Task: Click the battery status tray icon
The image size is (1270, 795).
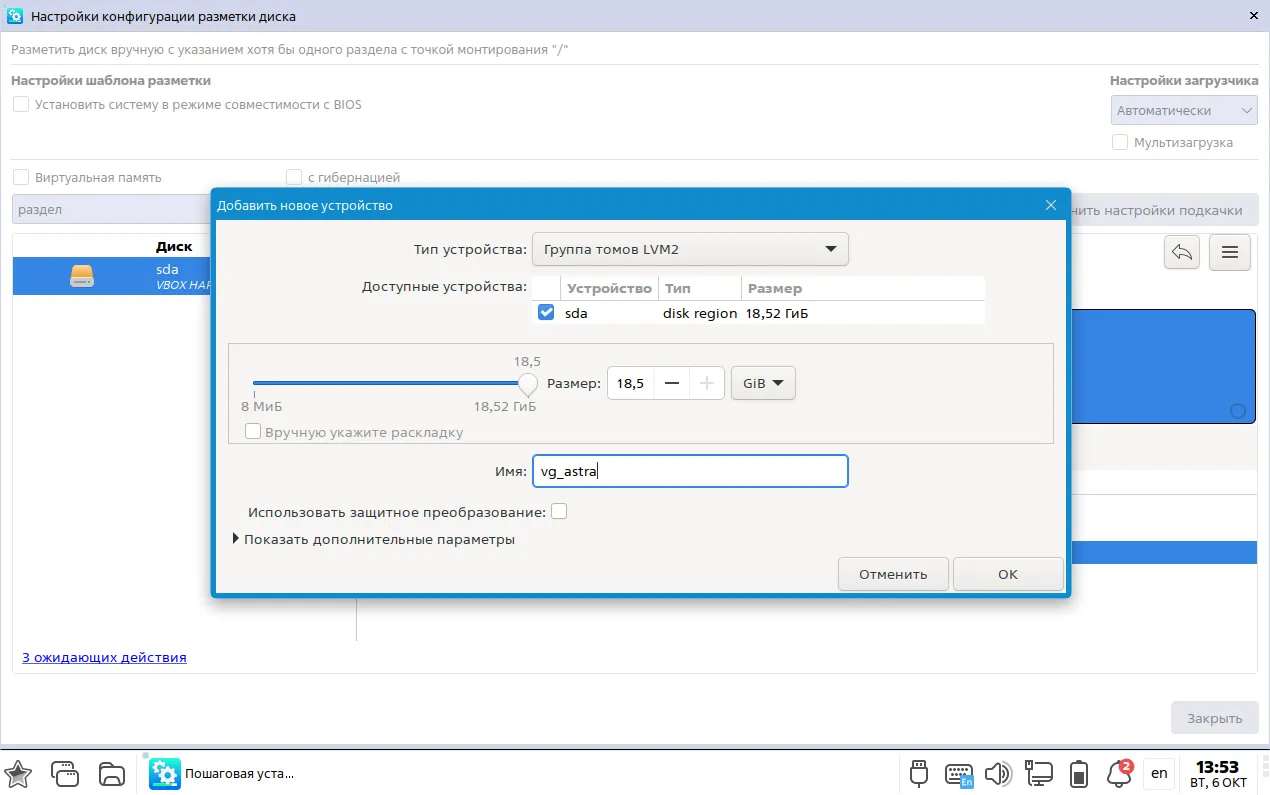Action: [x=1079, y=773]
